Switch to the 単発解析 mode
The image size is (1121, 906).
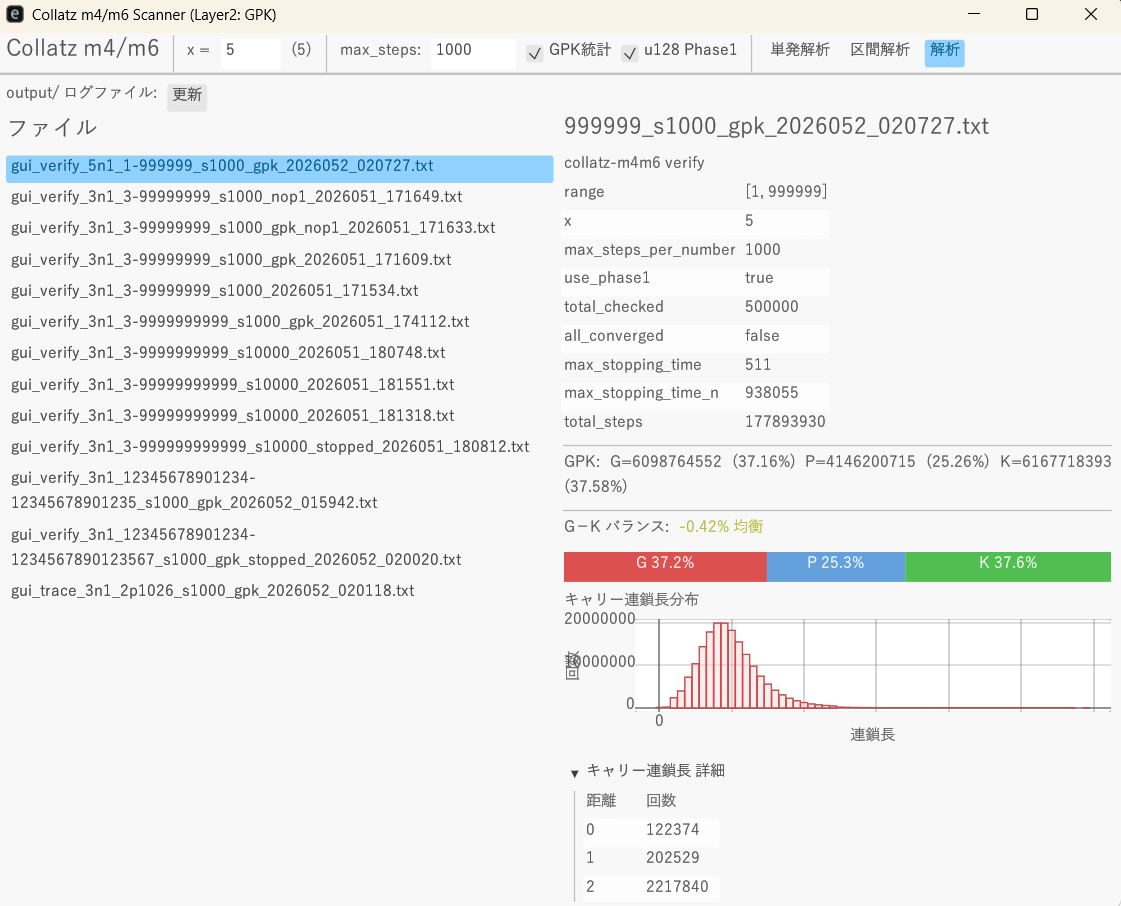[x=799, y=48]
